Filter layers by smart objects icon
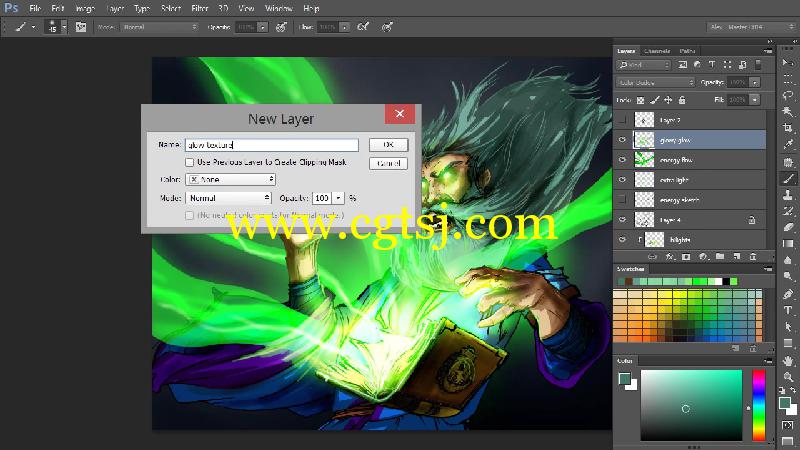800x450 pixels. (x=742, y=65)
